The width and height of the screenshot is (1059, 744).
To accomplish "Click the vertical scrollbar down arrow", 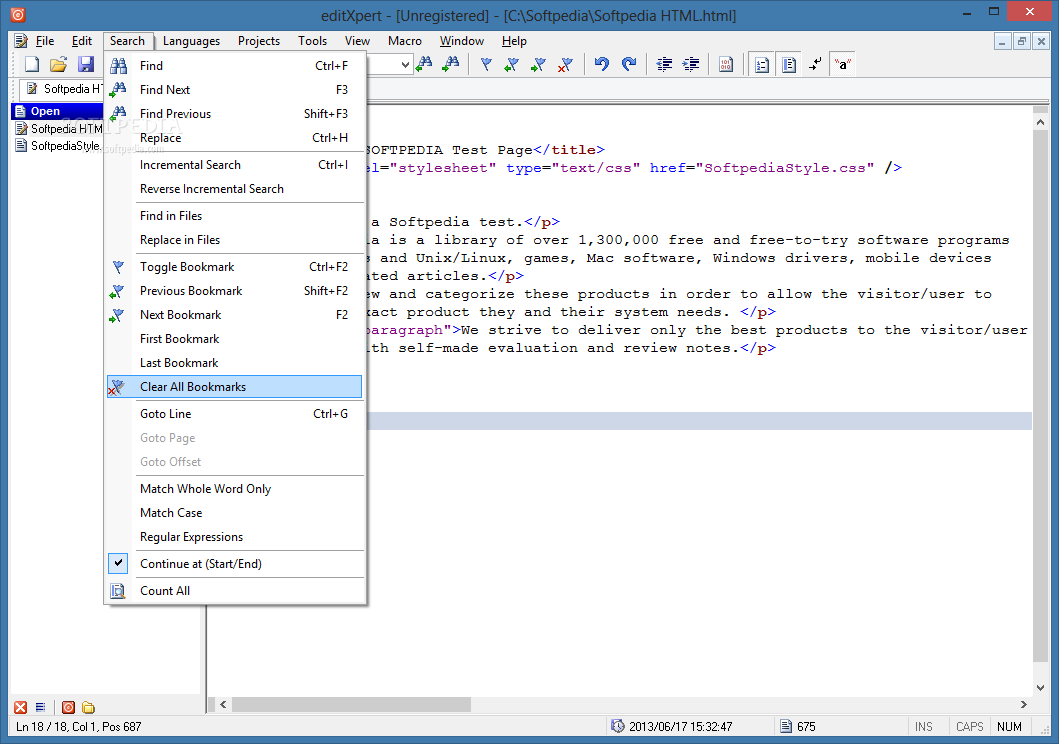I will (x=1040, y=688).
